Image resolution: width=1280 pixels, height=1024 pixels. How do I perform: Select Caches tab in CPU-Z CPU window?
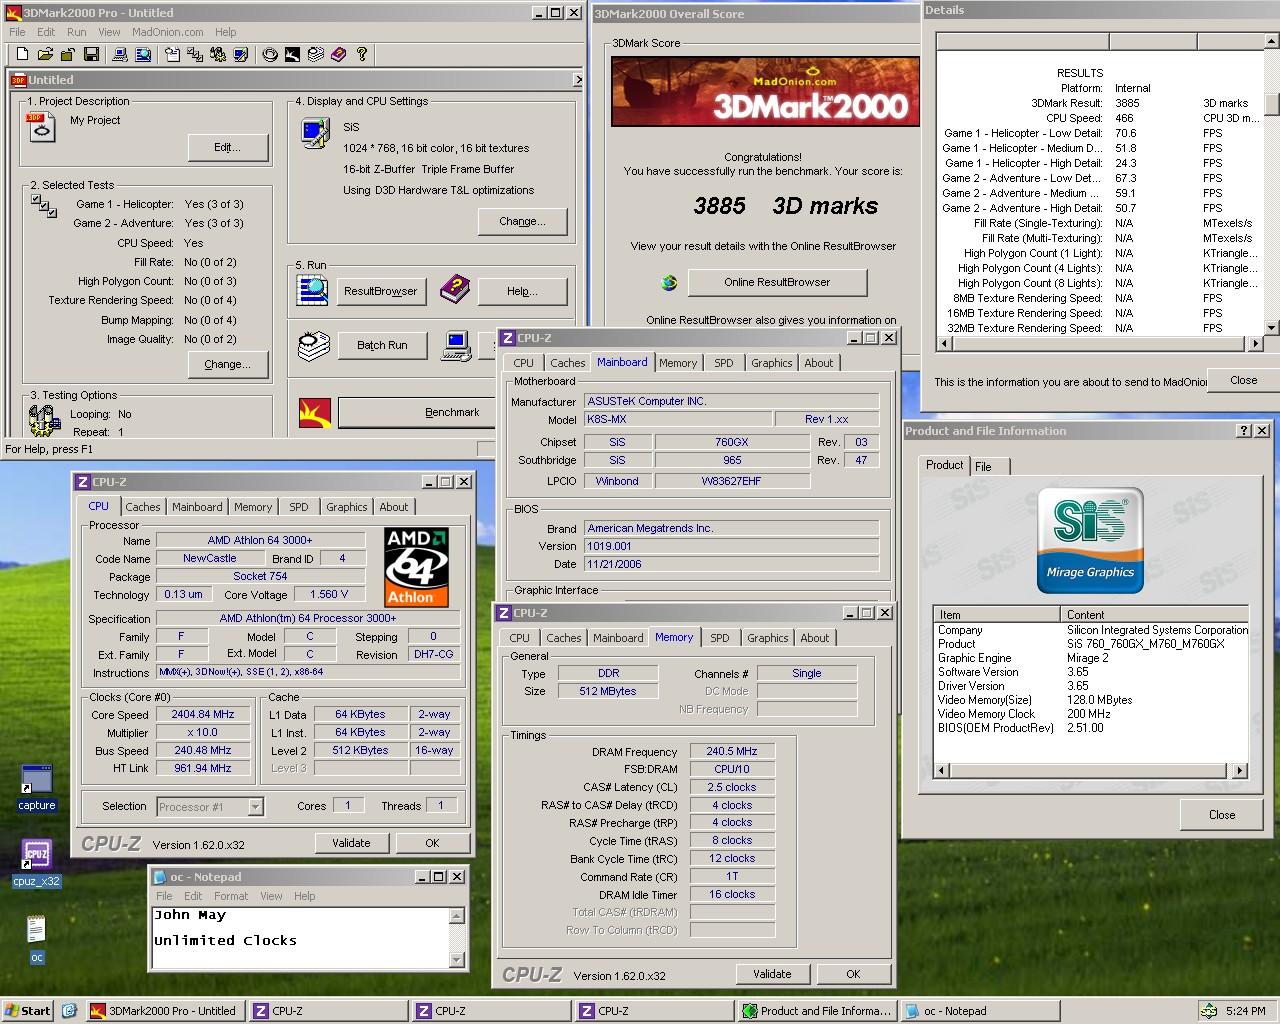(x=143, y=507)
